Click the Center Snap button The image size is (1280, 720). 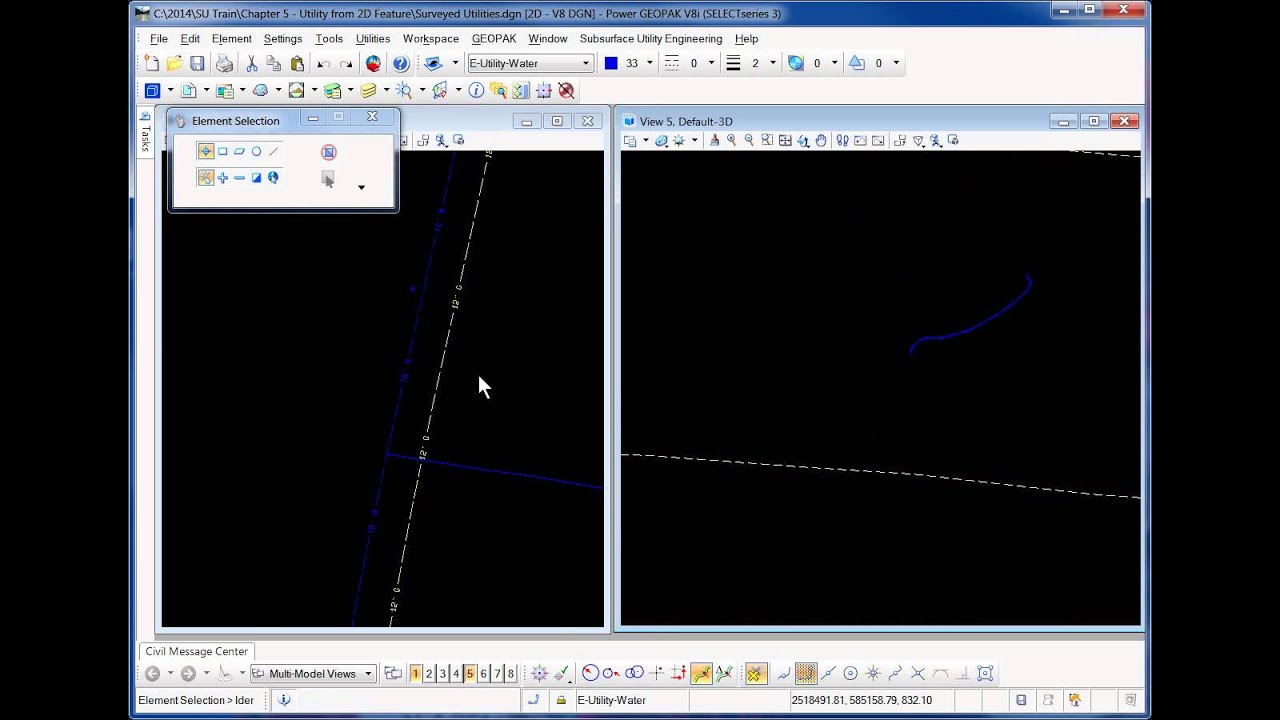point(850,674)
